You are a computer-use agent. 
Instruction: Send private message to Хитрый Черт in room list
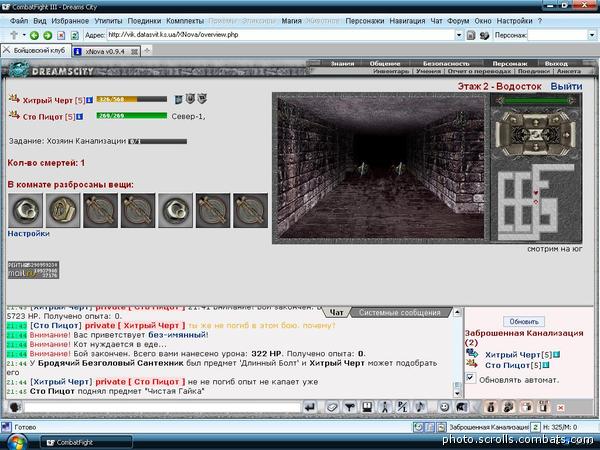[x=471, y=354]
